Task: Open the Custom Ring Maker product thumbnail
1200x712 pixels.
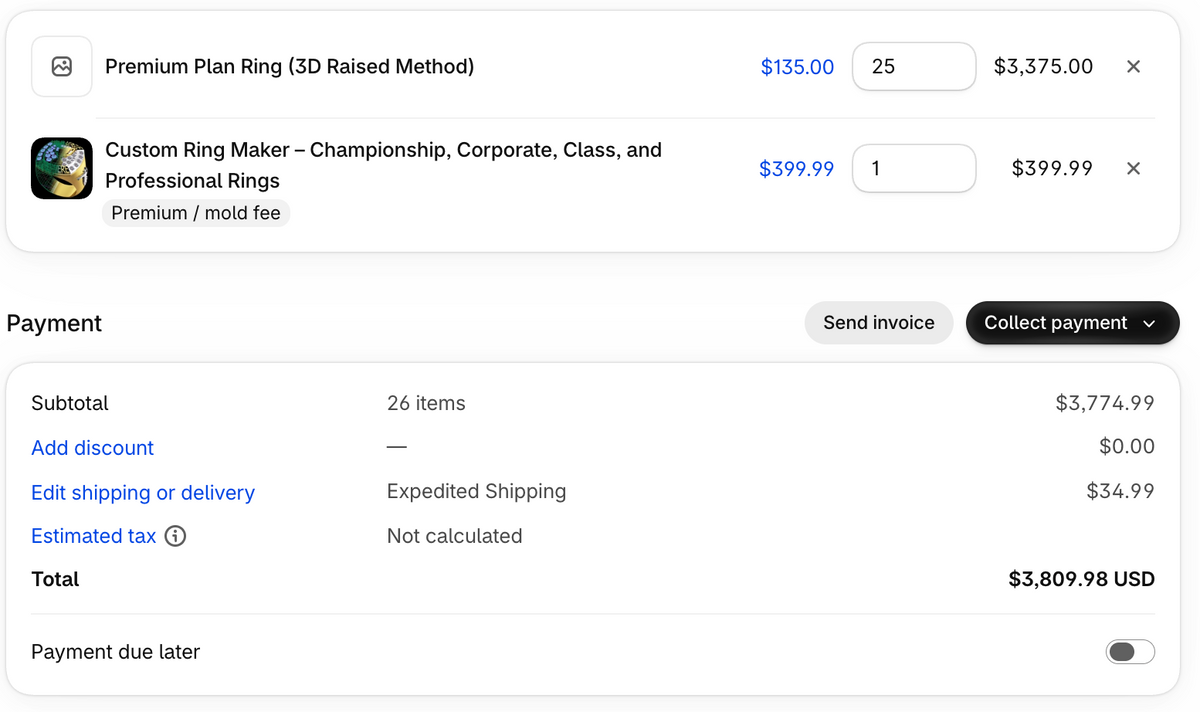Action: 62,168
